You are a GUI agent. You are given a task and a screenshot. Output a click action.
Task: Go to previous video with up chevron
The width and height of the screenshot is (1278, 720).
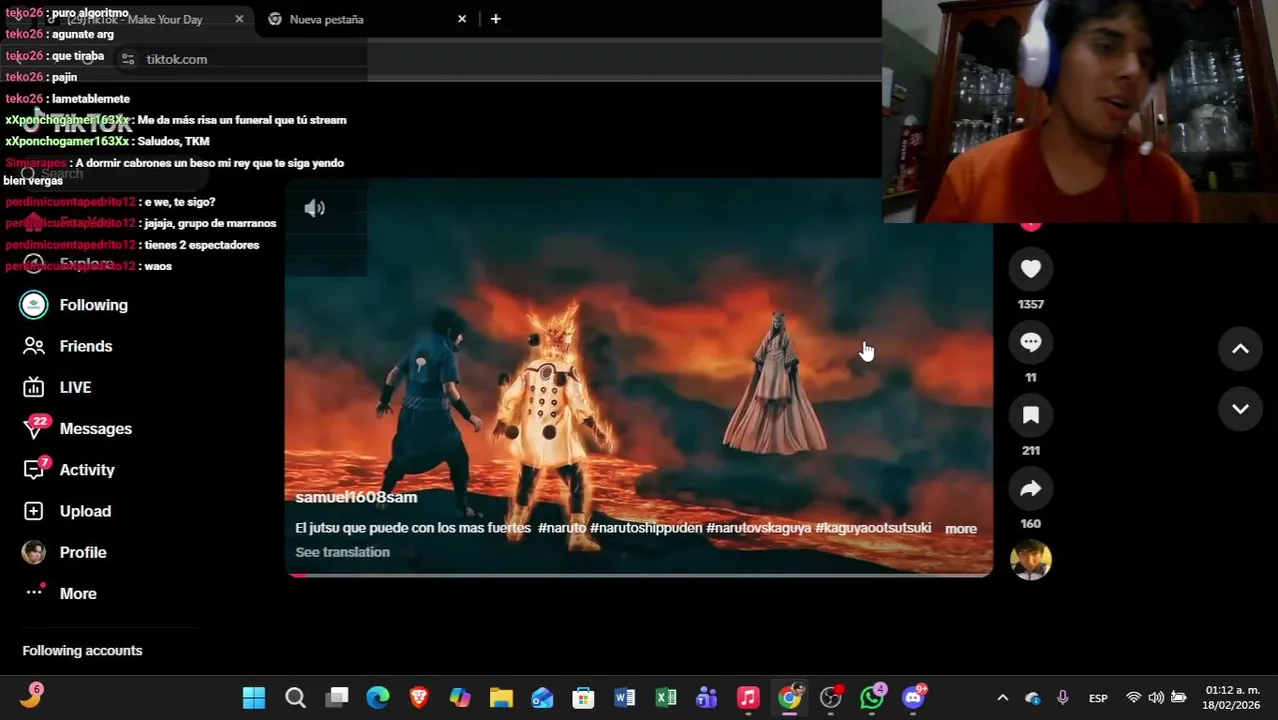click(x=1240, y=349)
